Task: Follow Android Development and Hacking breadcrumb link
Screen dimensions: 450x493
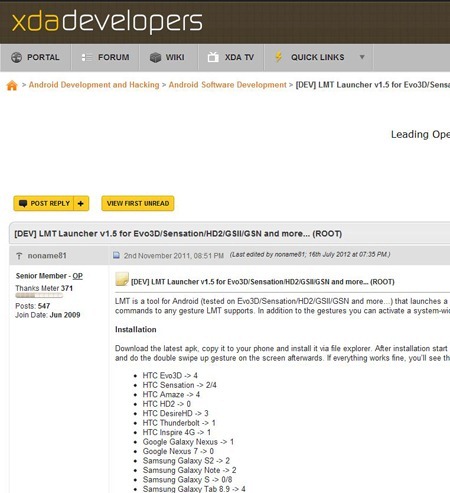Action: click(x=94, y=85)
